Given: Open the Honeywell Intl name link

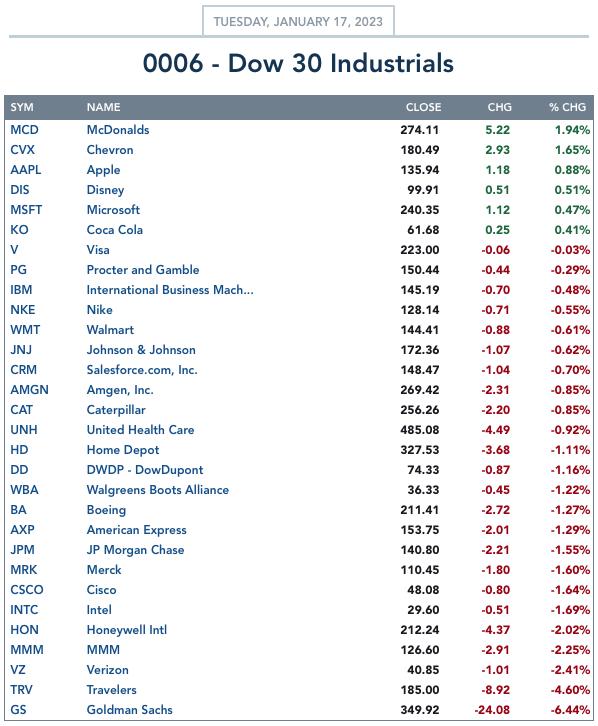Looking at the screenshot, I should 126,630.
